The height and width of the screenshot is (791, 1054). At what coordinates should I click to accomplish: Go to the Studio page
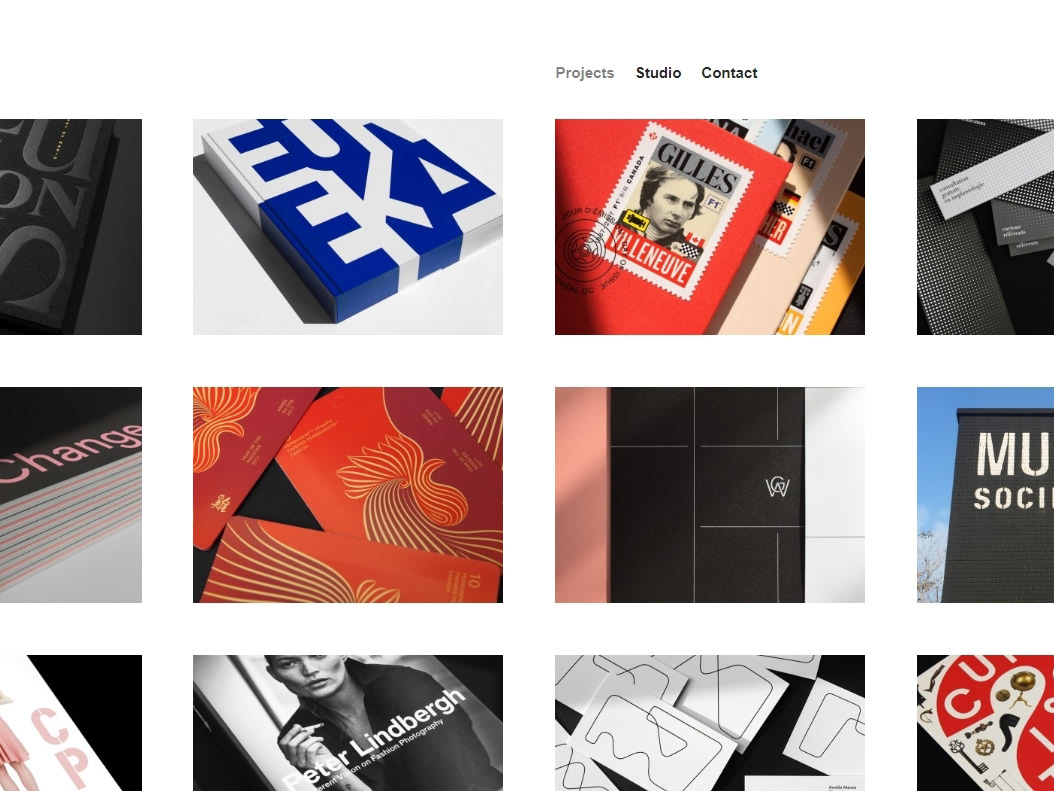pyautogui.click(x=658, y=73)
